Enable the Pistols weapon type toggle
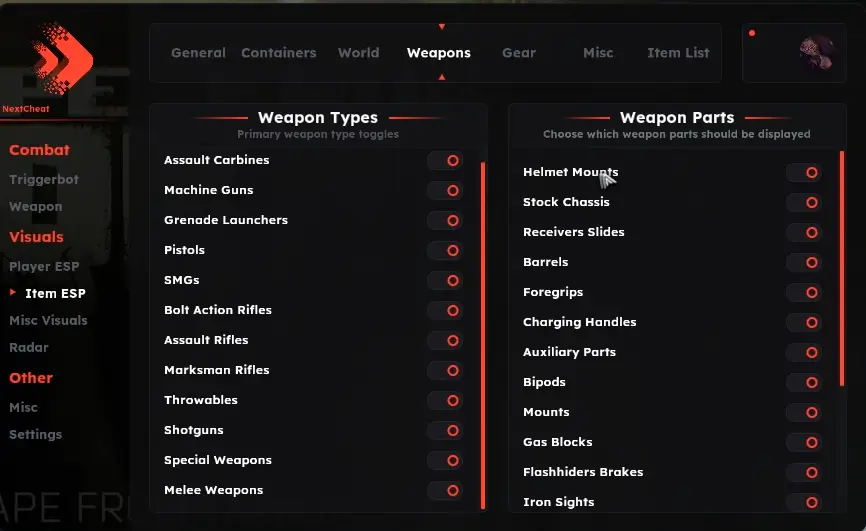The width and height of the screenshot is (866, 531). 445,250
